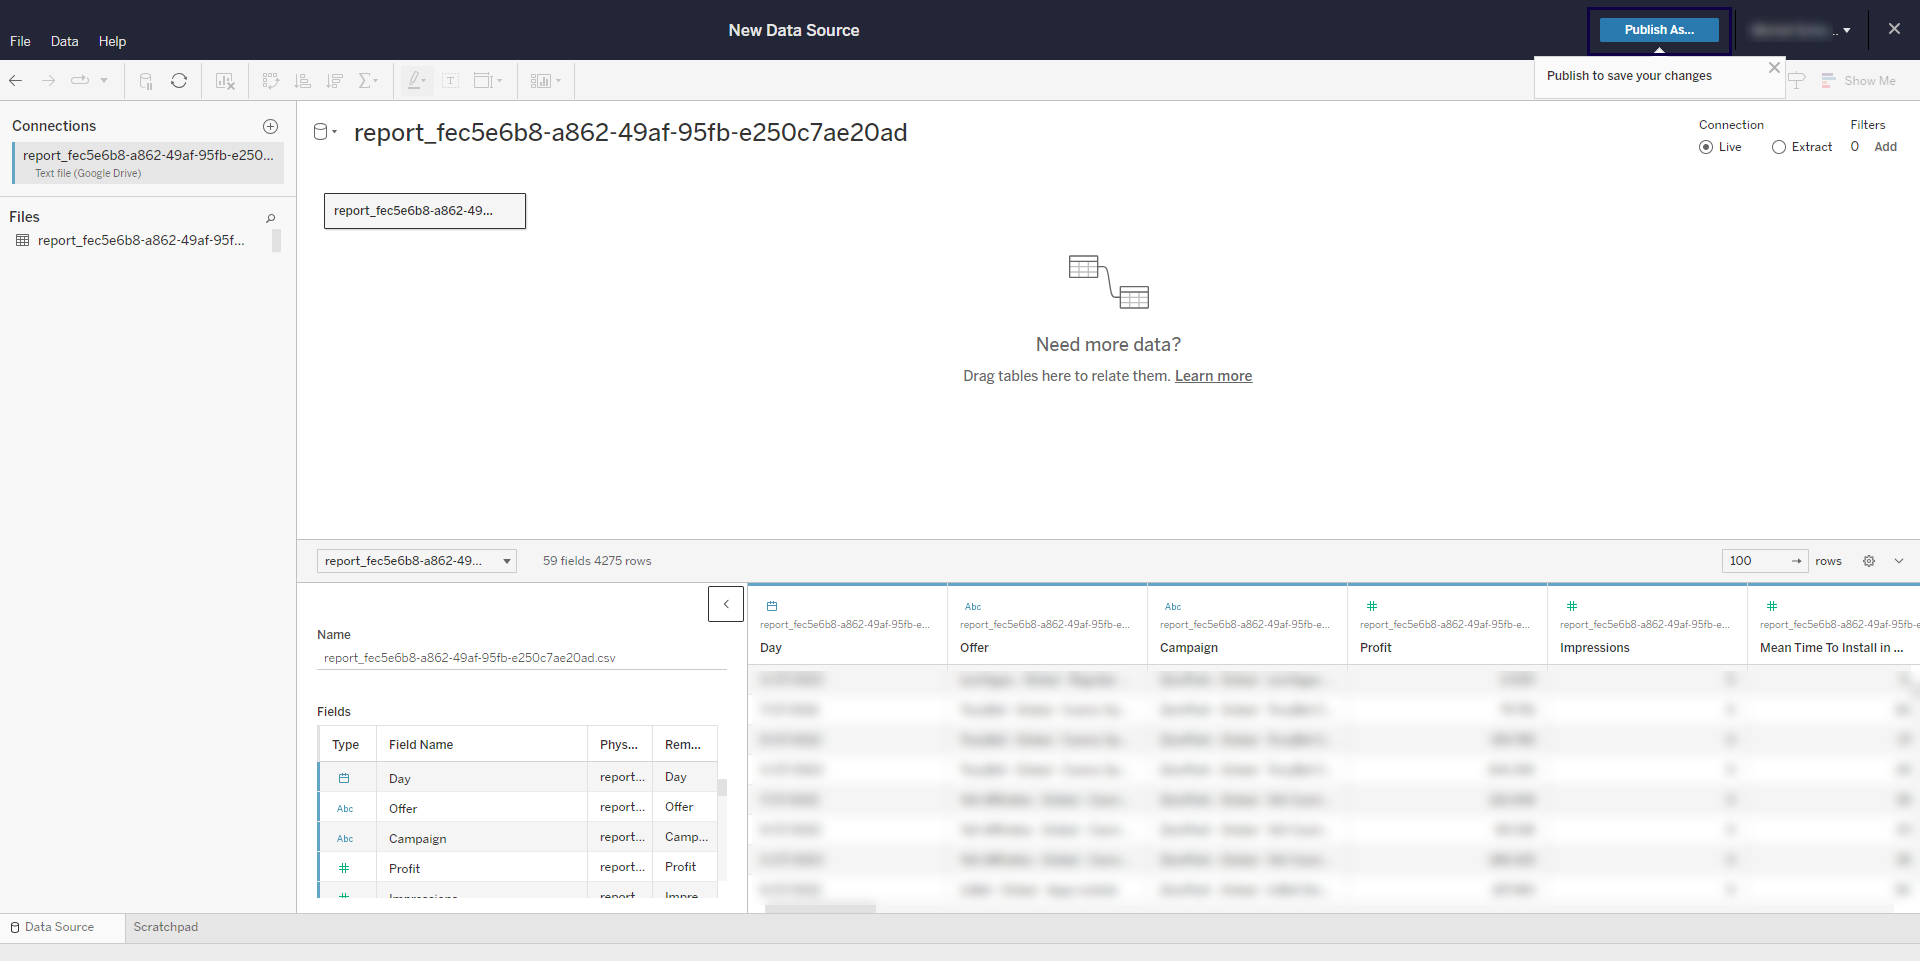
Task: Collapse metadata pane with left chevron button
Action: (726, 604)
